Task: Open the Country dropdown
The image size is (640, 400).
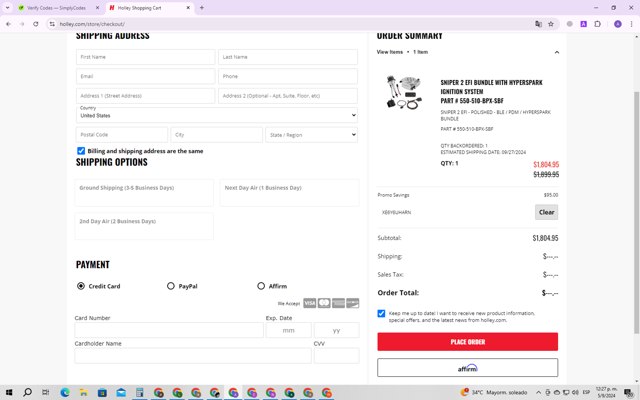Action: [x=217, y=115]
